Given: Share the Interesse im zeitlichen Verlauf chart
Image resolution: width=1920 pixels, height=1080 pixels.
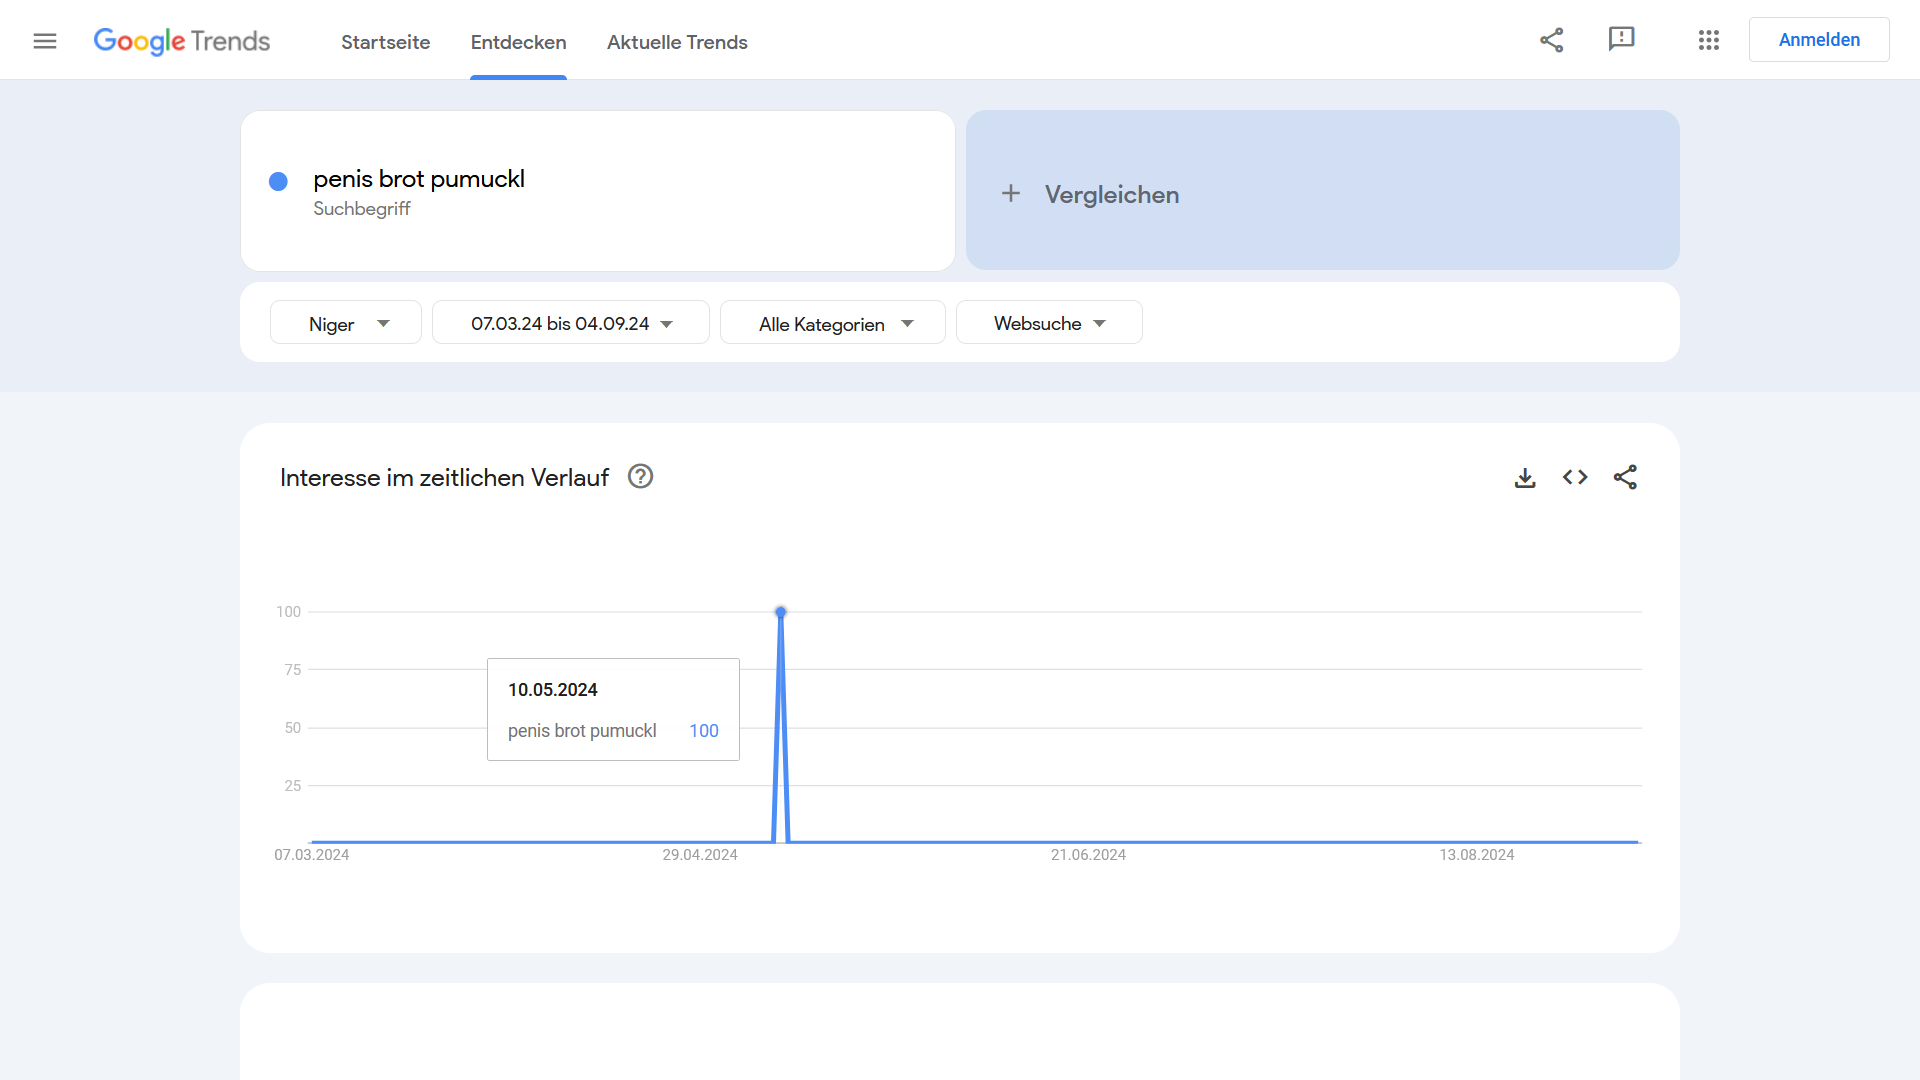Looking at the screenshot, I should [x=1626, y=478].
